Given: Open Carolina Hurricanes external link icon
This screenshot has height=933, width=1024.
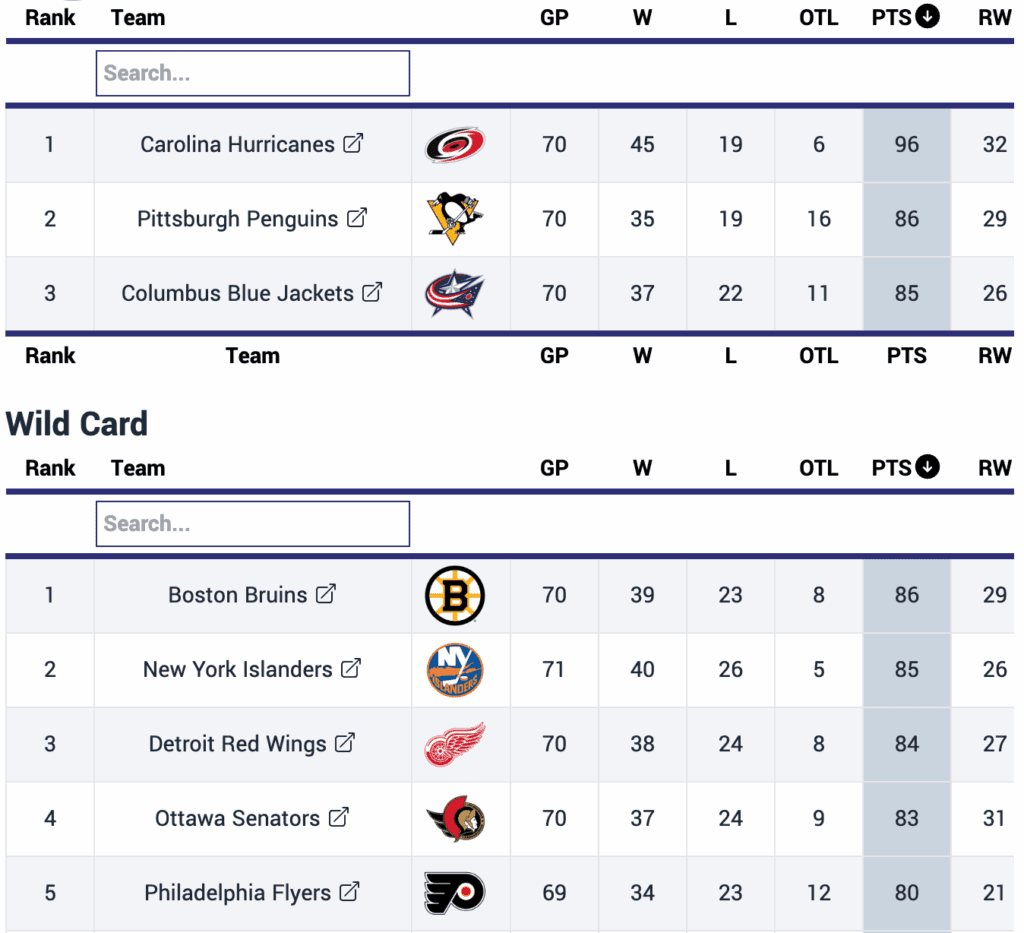Looking at the screenshot, I should pos(353,144).
